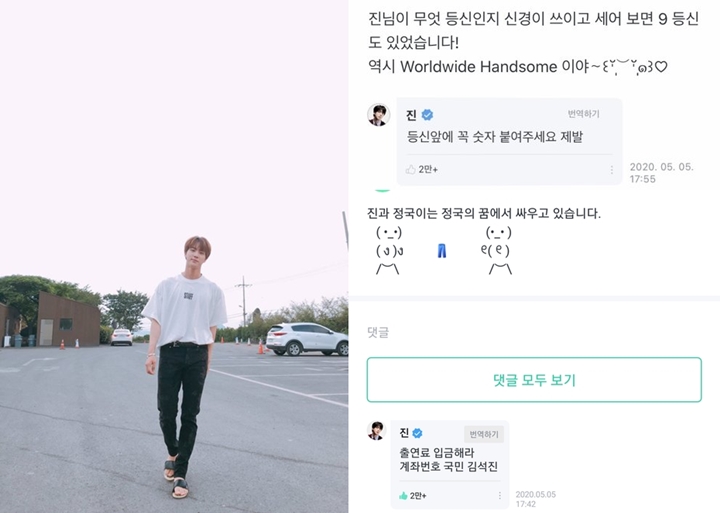Click the blue verified badge on the upper comment
This screenshot has width=720, height=513.
(x=427, y=115)
